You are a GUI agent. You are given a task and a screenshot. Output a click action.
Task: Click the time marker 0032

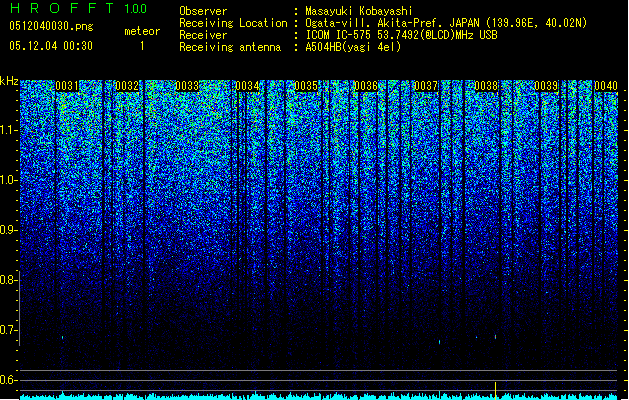pyautogui.click(x=127, y=86)
